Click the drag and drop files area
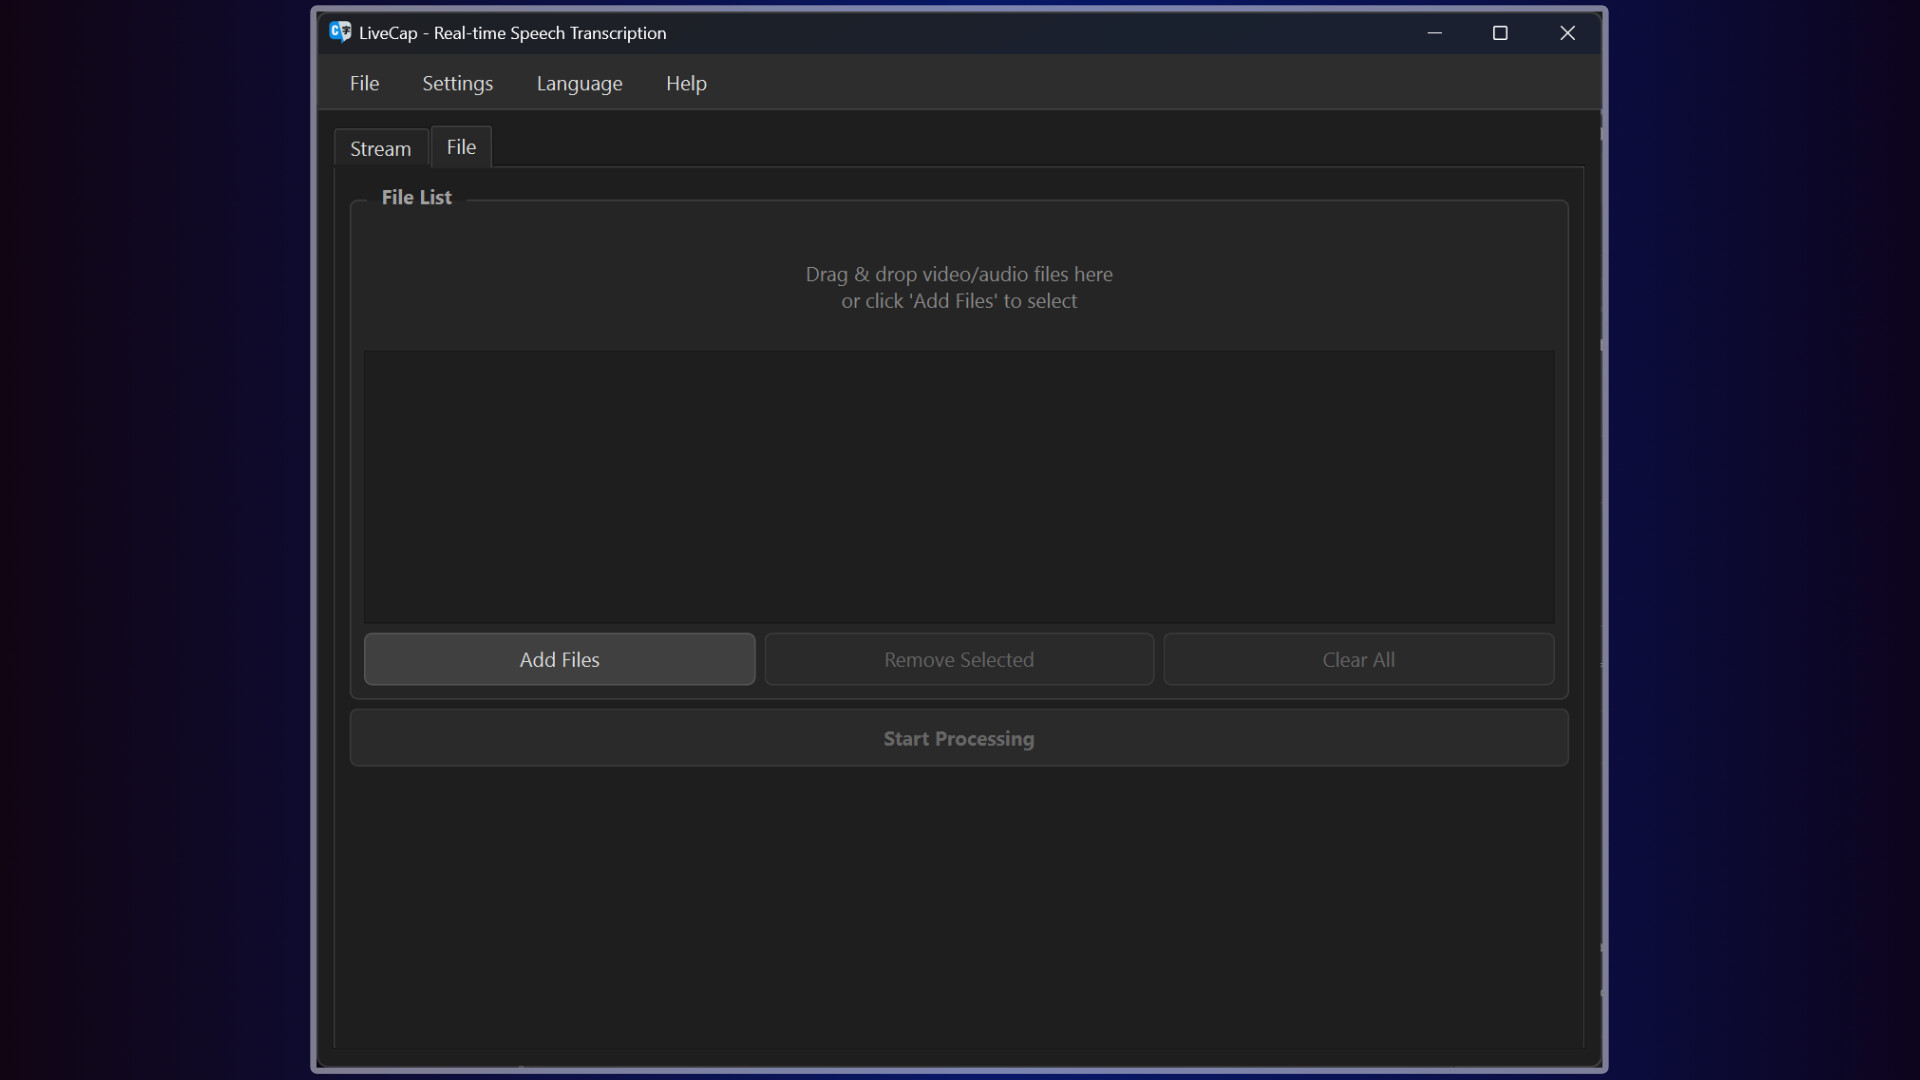1920x1080 pixels. (959, 287)
